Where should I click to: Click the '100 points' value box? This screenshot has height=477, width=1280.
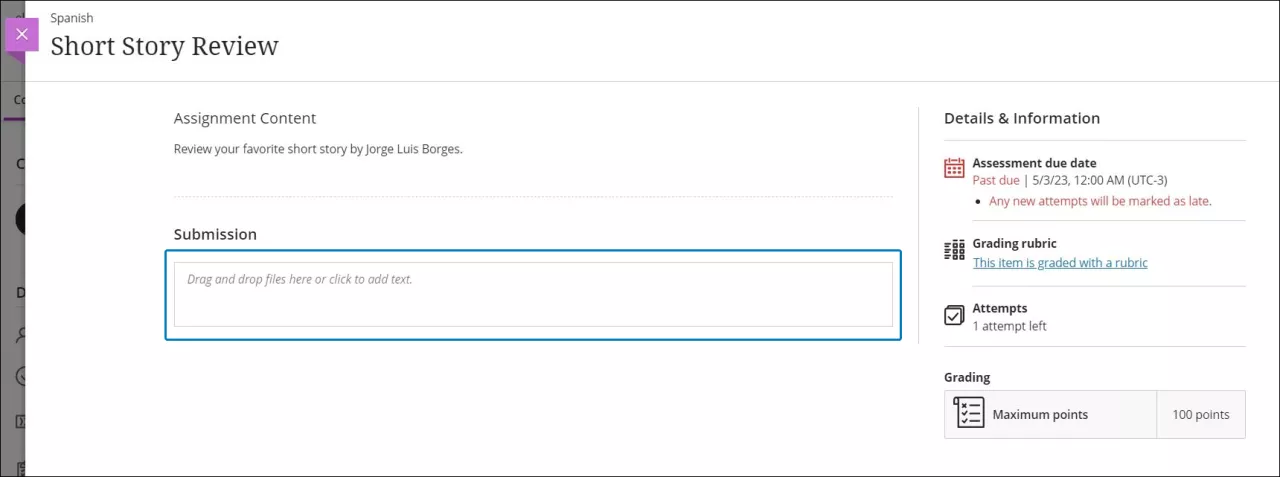pos(1200,414)
